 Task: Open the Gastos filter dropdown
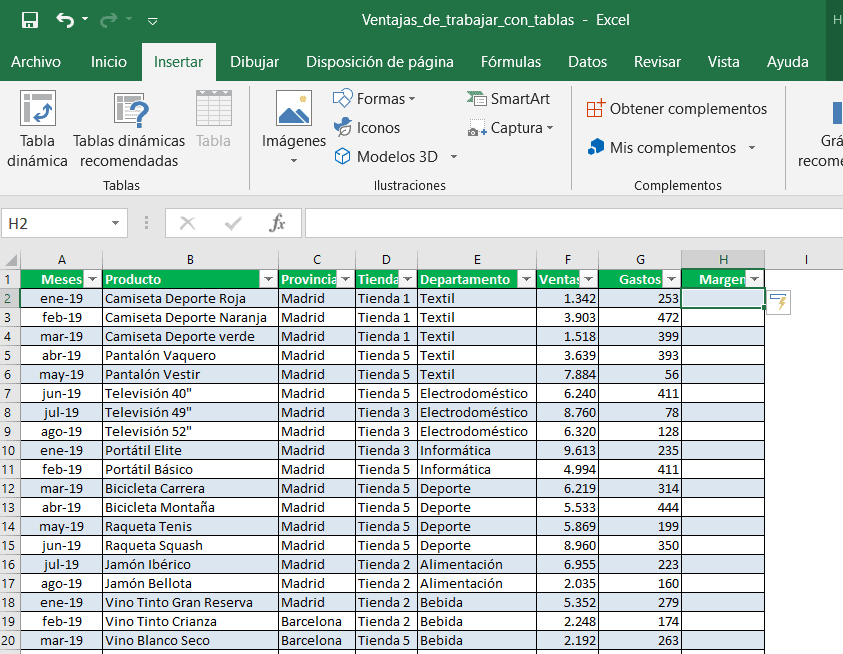(671, 279)
